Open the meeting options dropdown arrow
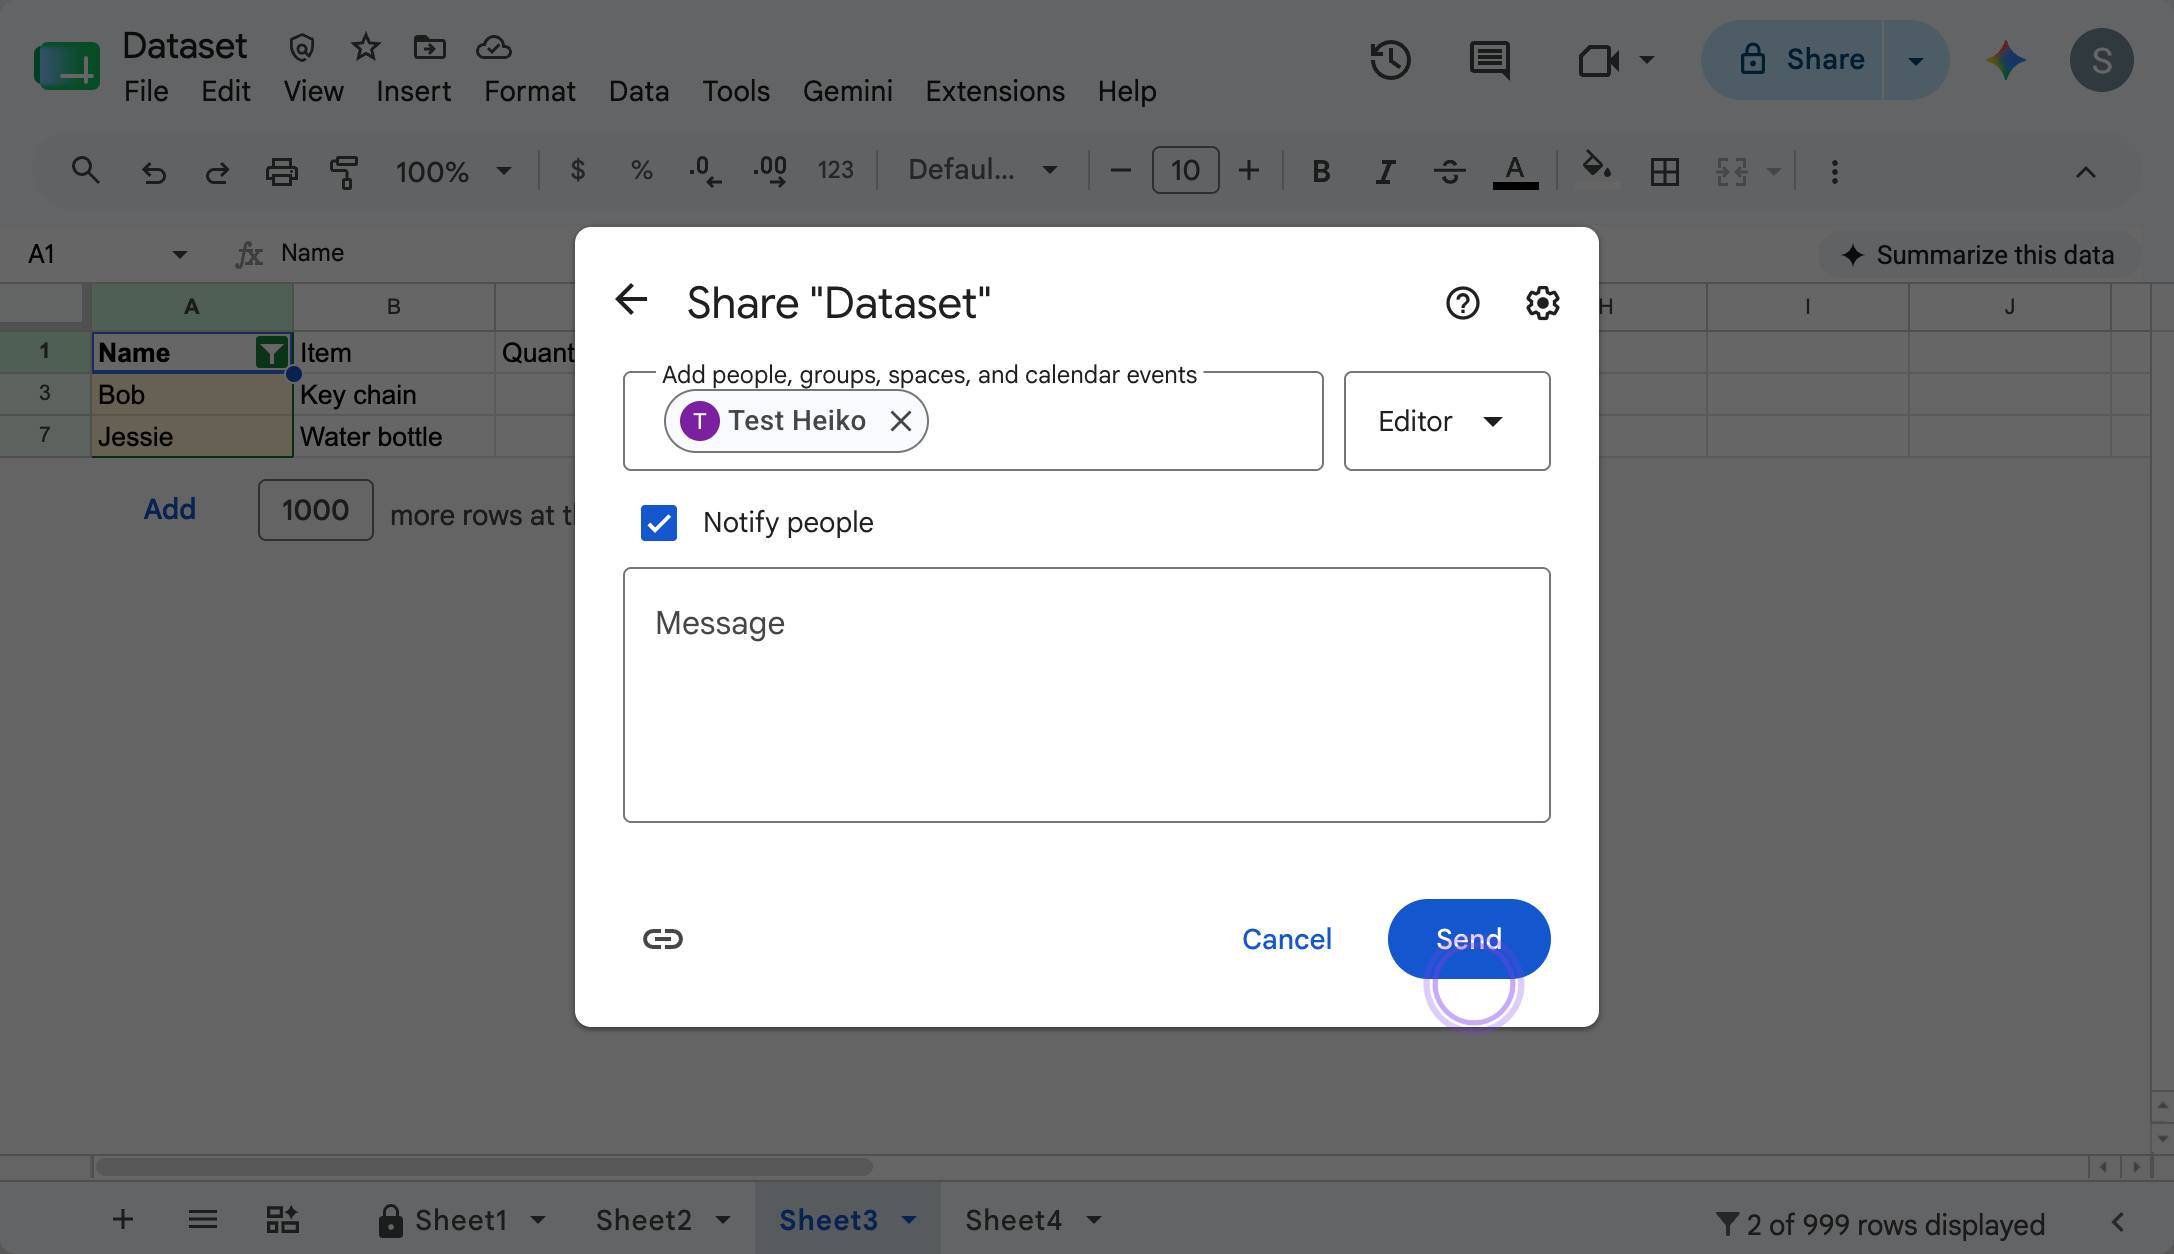Viewport: 2174px width, 1254px height. pos(1646,60)
